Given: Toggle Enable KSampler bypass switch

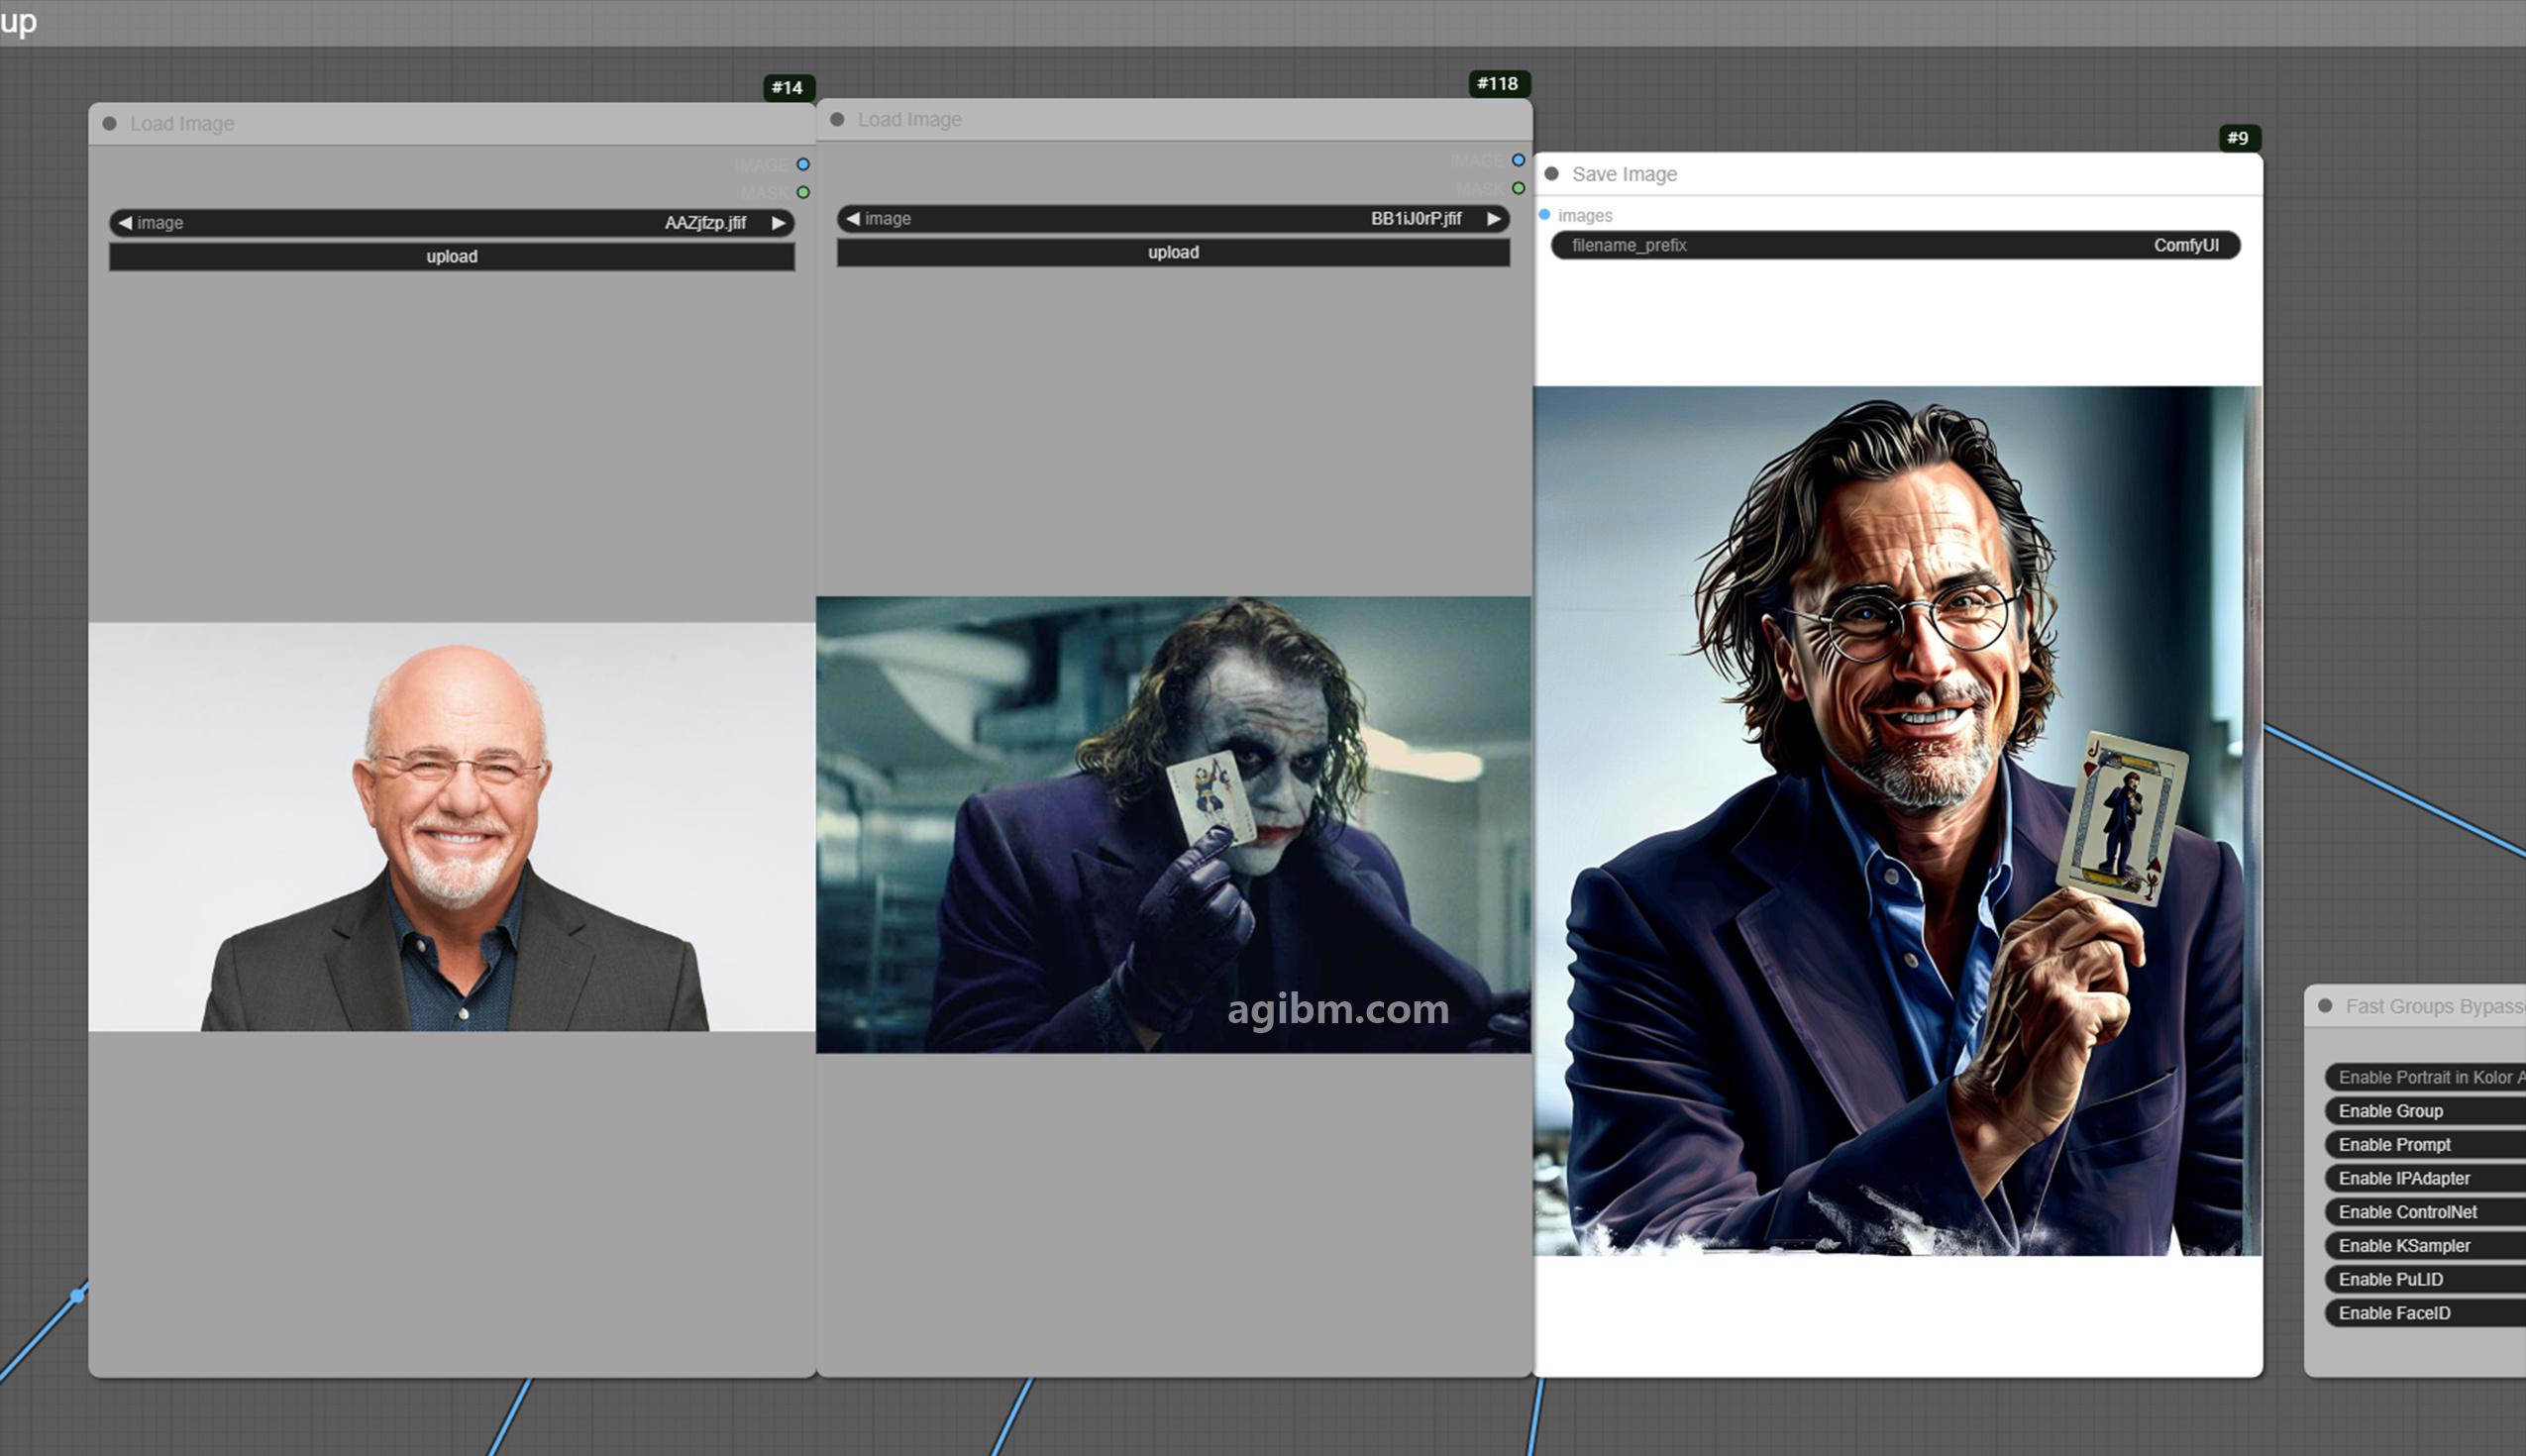Looking at the screenshot, I should point(2426,1246).
